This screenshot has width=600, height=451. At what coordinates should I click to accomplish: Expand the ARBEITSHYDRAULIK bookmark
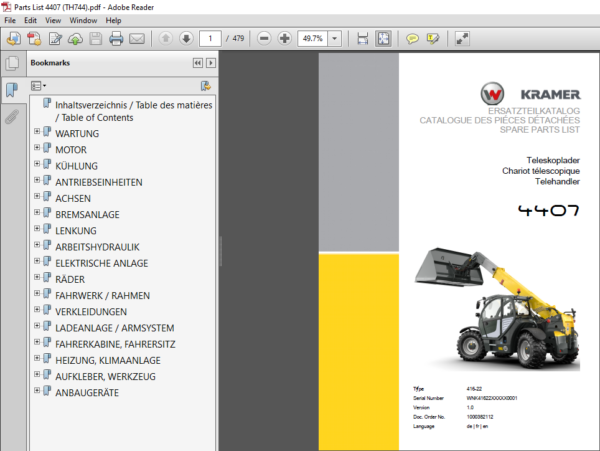37,244
